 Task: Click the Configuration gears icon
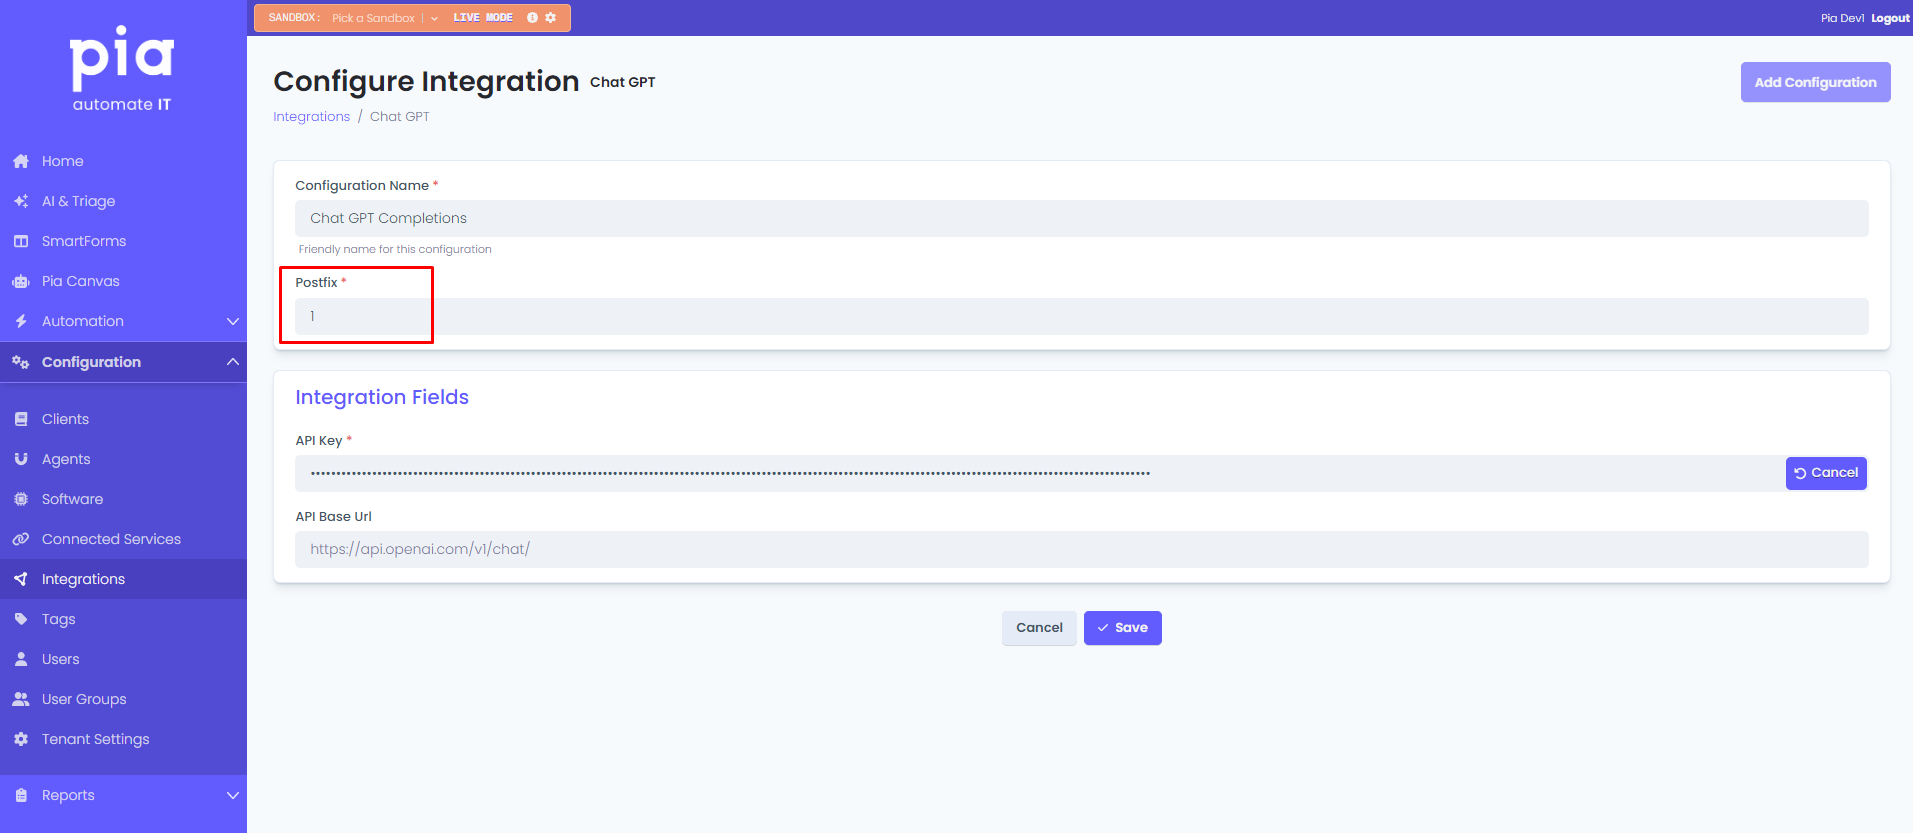point(21,362)
